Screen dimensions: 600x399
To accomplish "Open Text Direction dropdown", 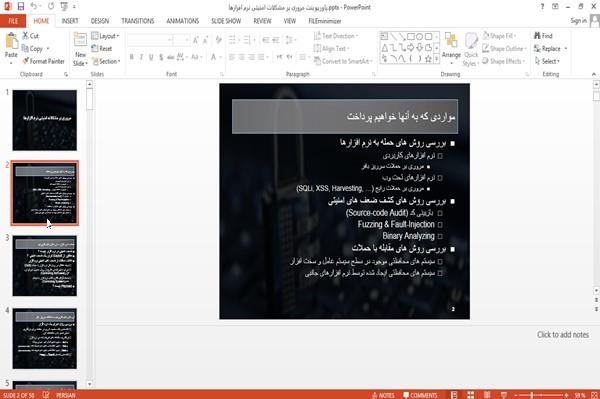I will pos(336,36).
